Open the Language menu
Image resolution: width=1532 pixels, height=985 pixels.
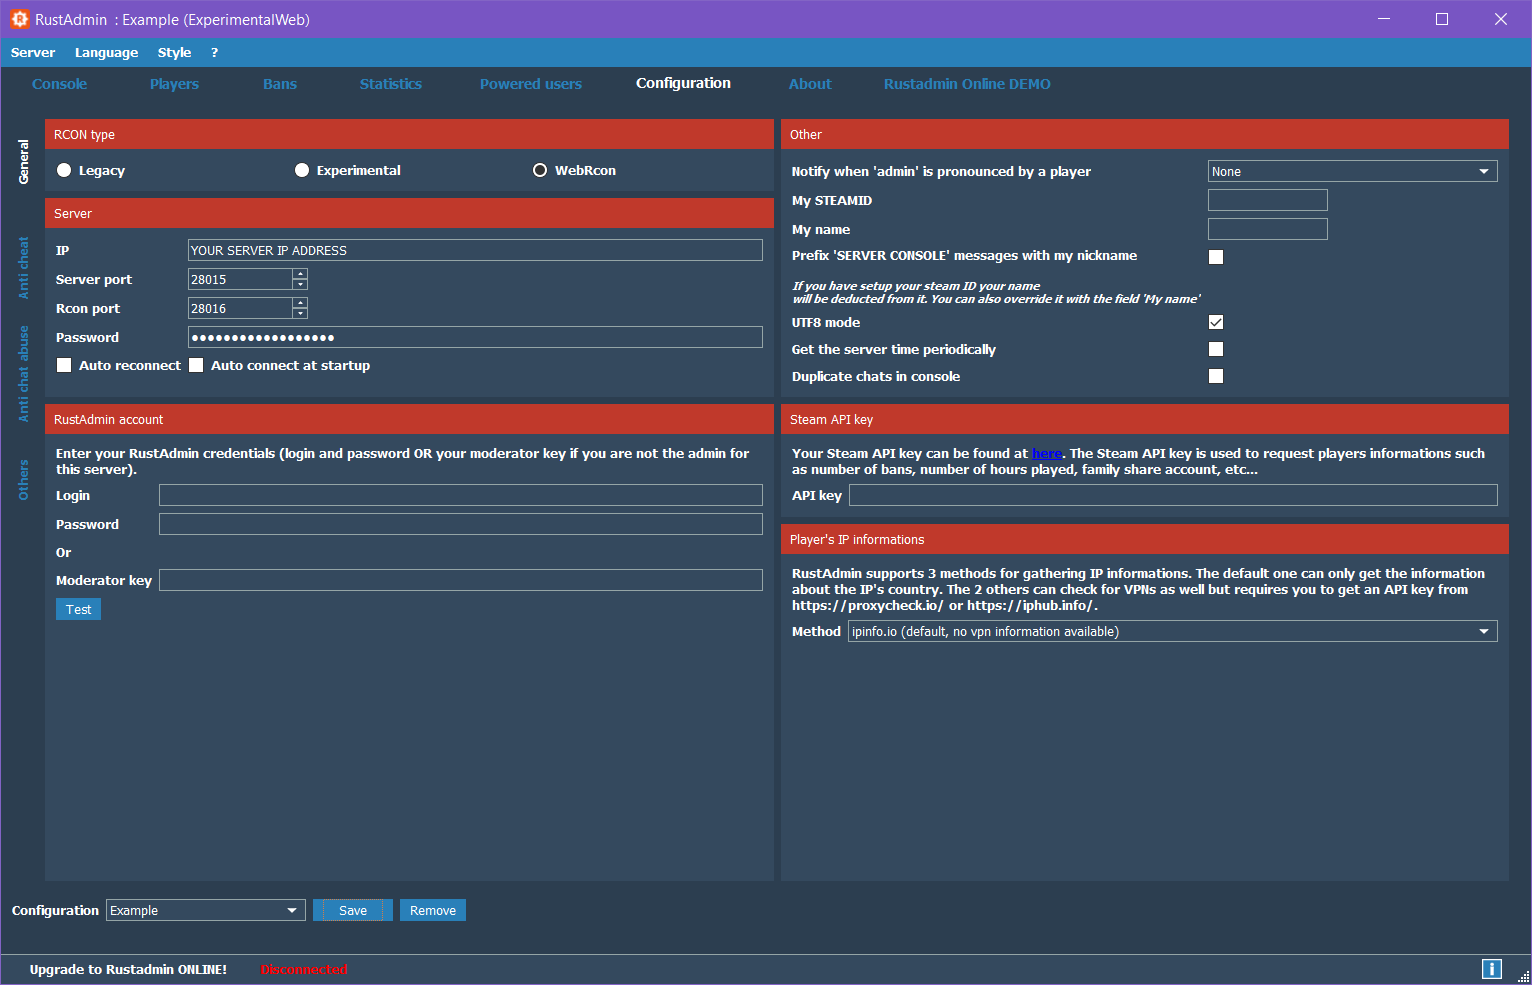(106, 52)
